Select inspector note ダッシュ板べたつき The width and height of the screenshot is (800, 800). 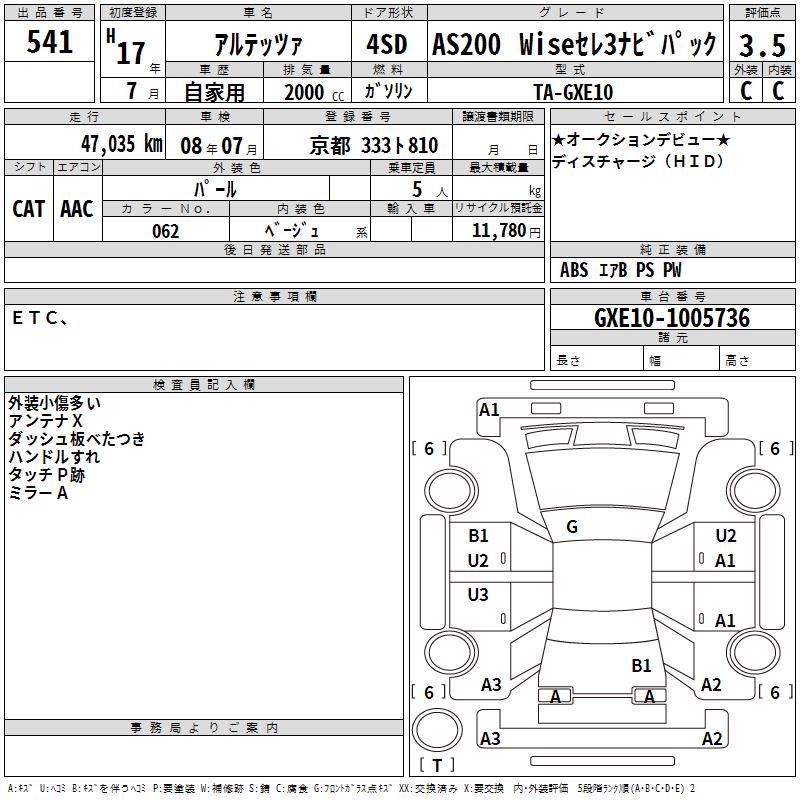[x=77, y=439]
